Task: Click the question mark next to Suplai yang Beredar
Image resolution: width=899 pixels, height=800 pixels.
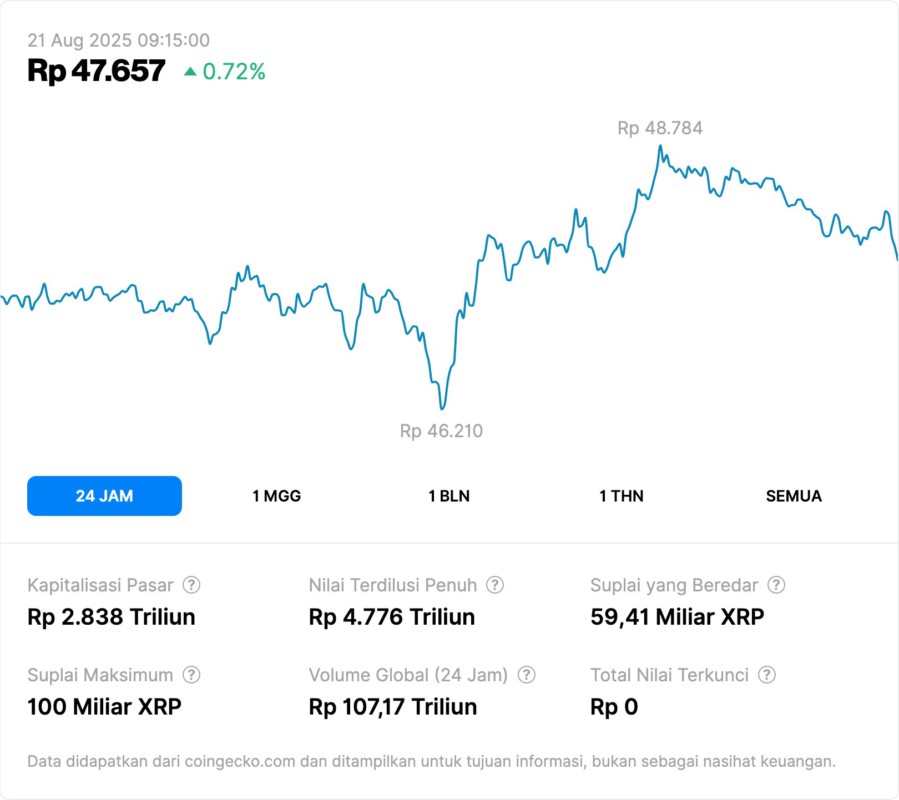Action: tap(776, 585)
